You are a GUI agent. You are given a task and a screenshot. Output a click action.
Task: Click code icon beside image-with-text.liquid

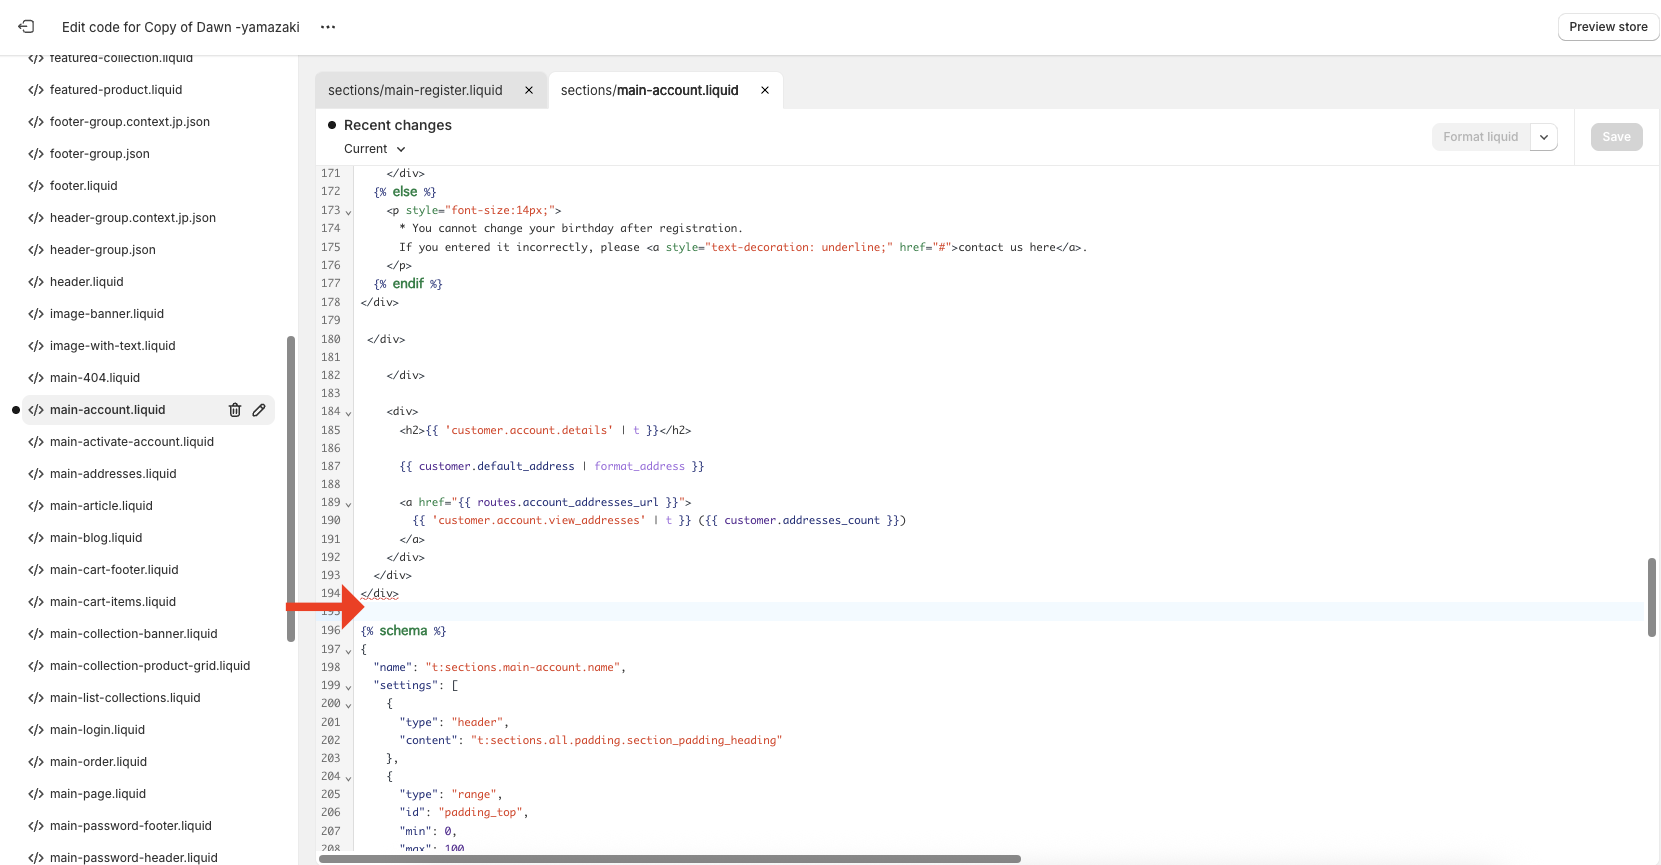click(x=36, y=346)
